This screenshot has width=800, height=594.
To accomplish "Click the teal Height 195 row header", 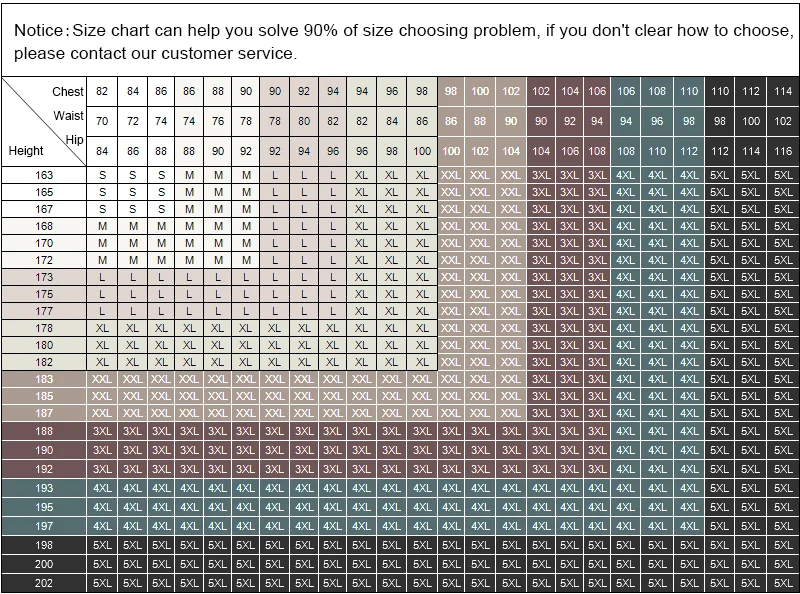I will pos(44,507).
